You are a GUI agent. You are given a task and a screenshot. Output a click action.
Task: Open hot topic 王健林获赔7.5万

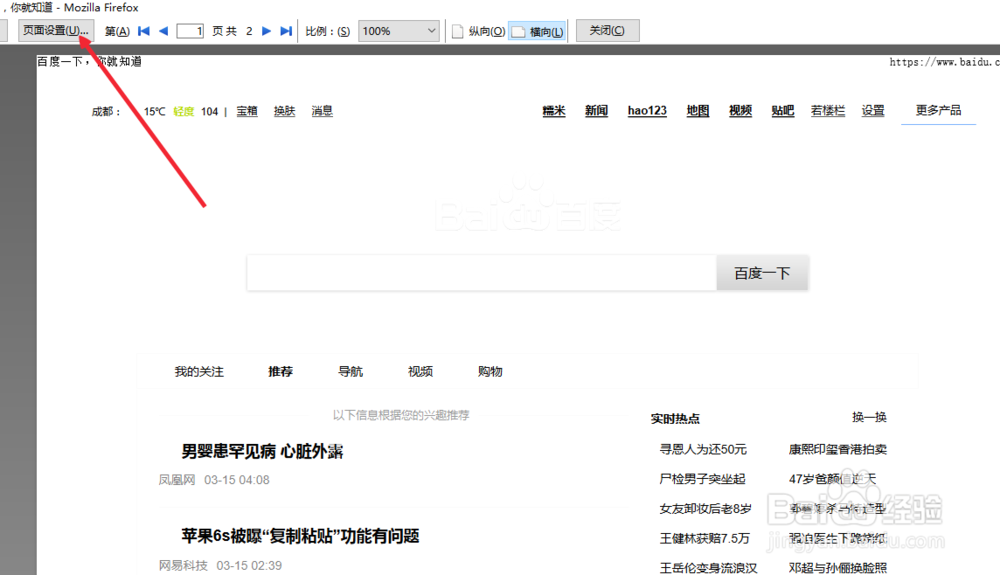pyautogui.click(x=705, y=539)
